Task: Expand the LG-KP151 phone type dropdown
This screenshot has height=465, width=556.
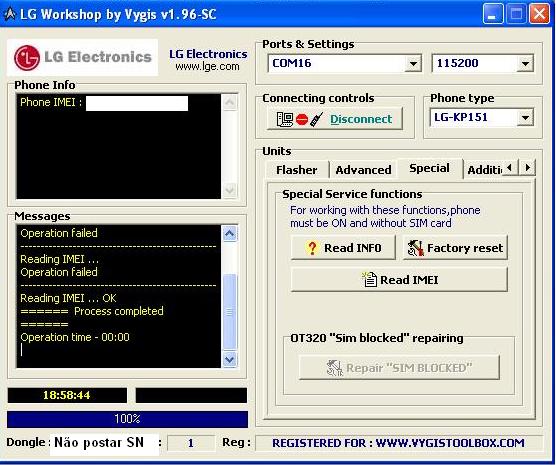Action: coord(525,117)
